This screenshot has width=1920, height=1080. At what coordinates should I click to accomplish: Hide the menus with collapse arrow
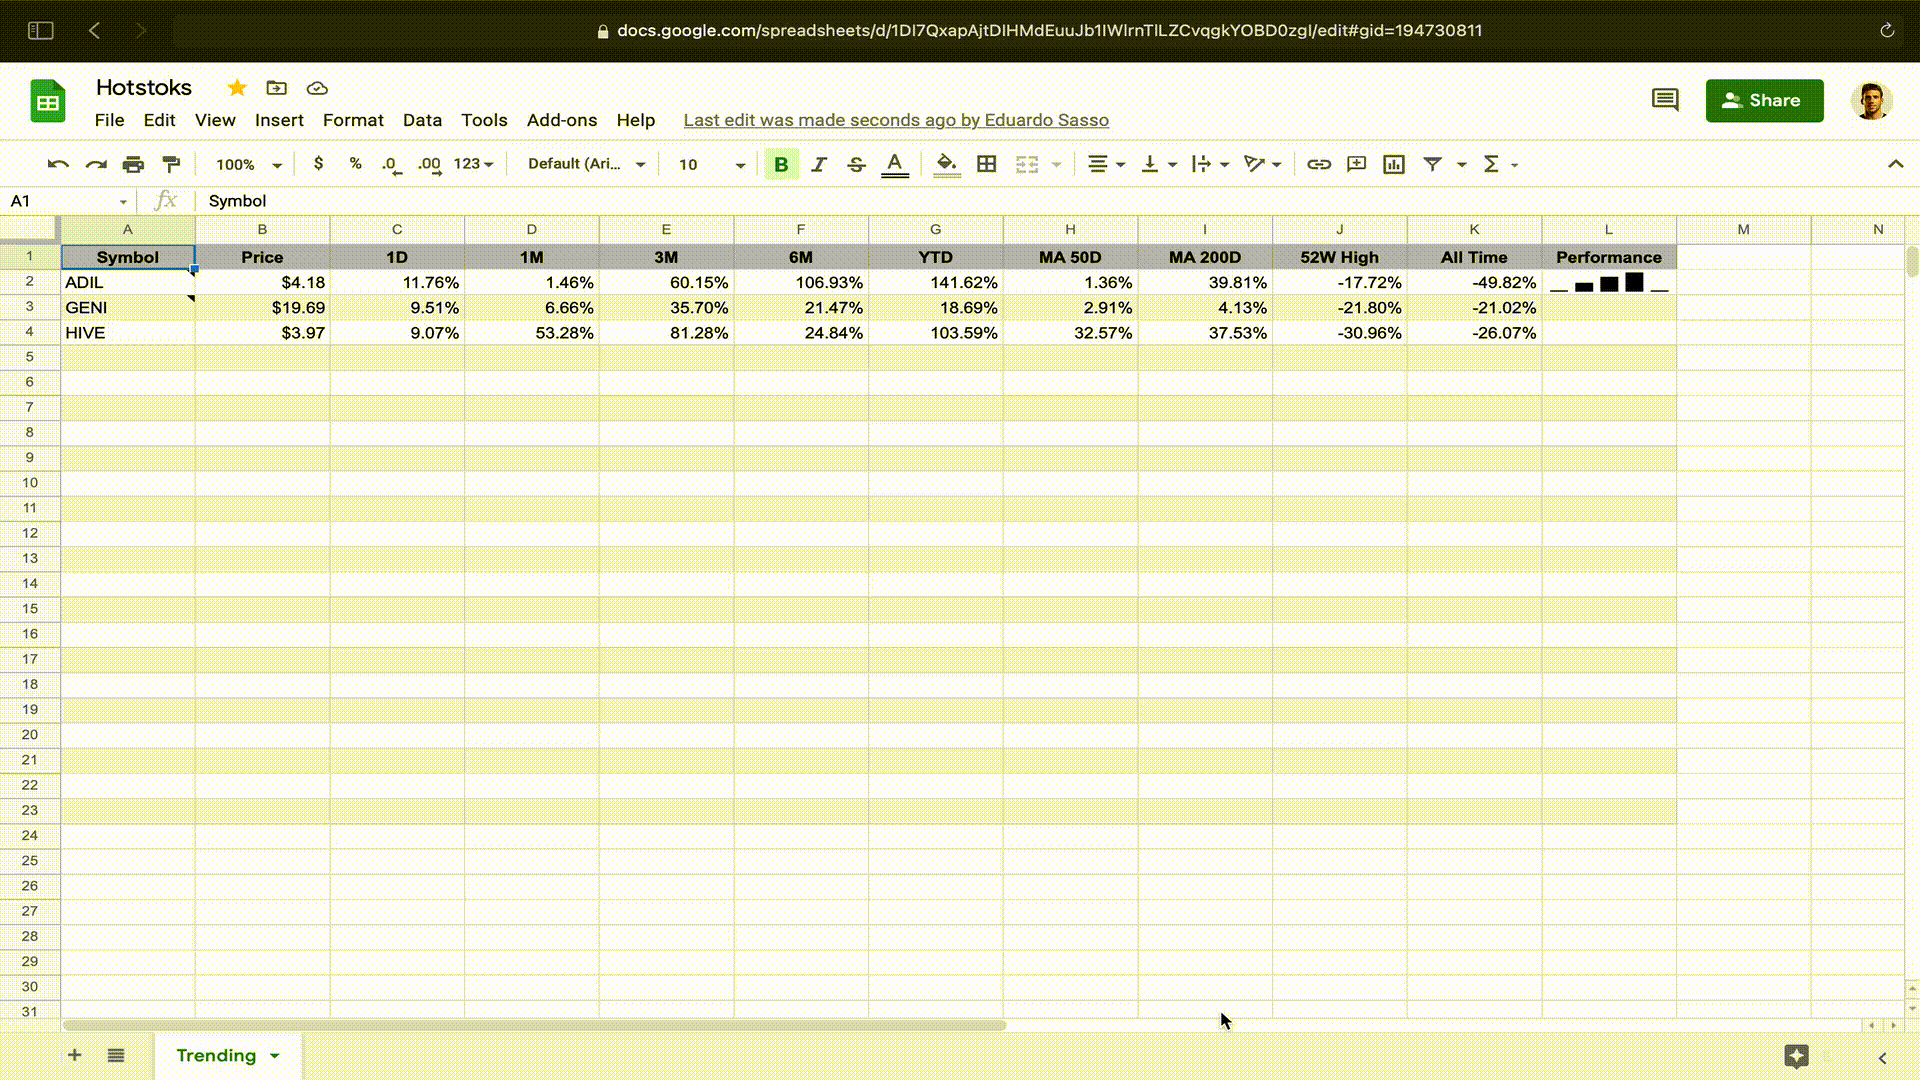[1895, 164]
